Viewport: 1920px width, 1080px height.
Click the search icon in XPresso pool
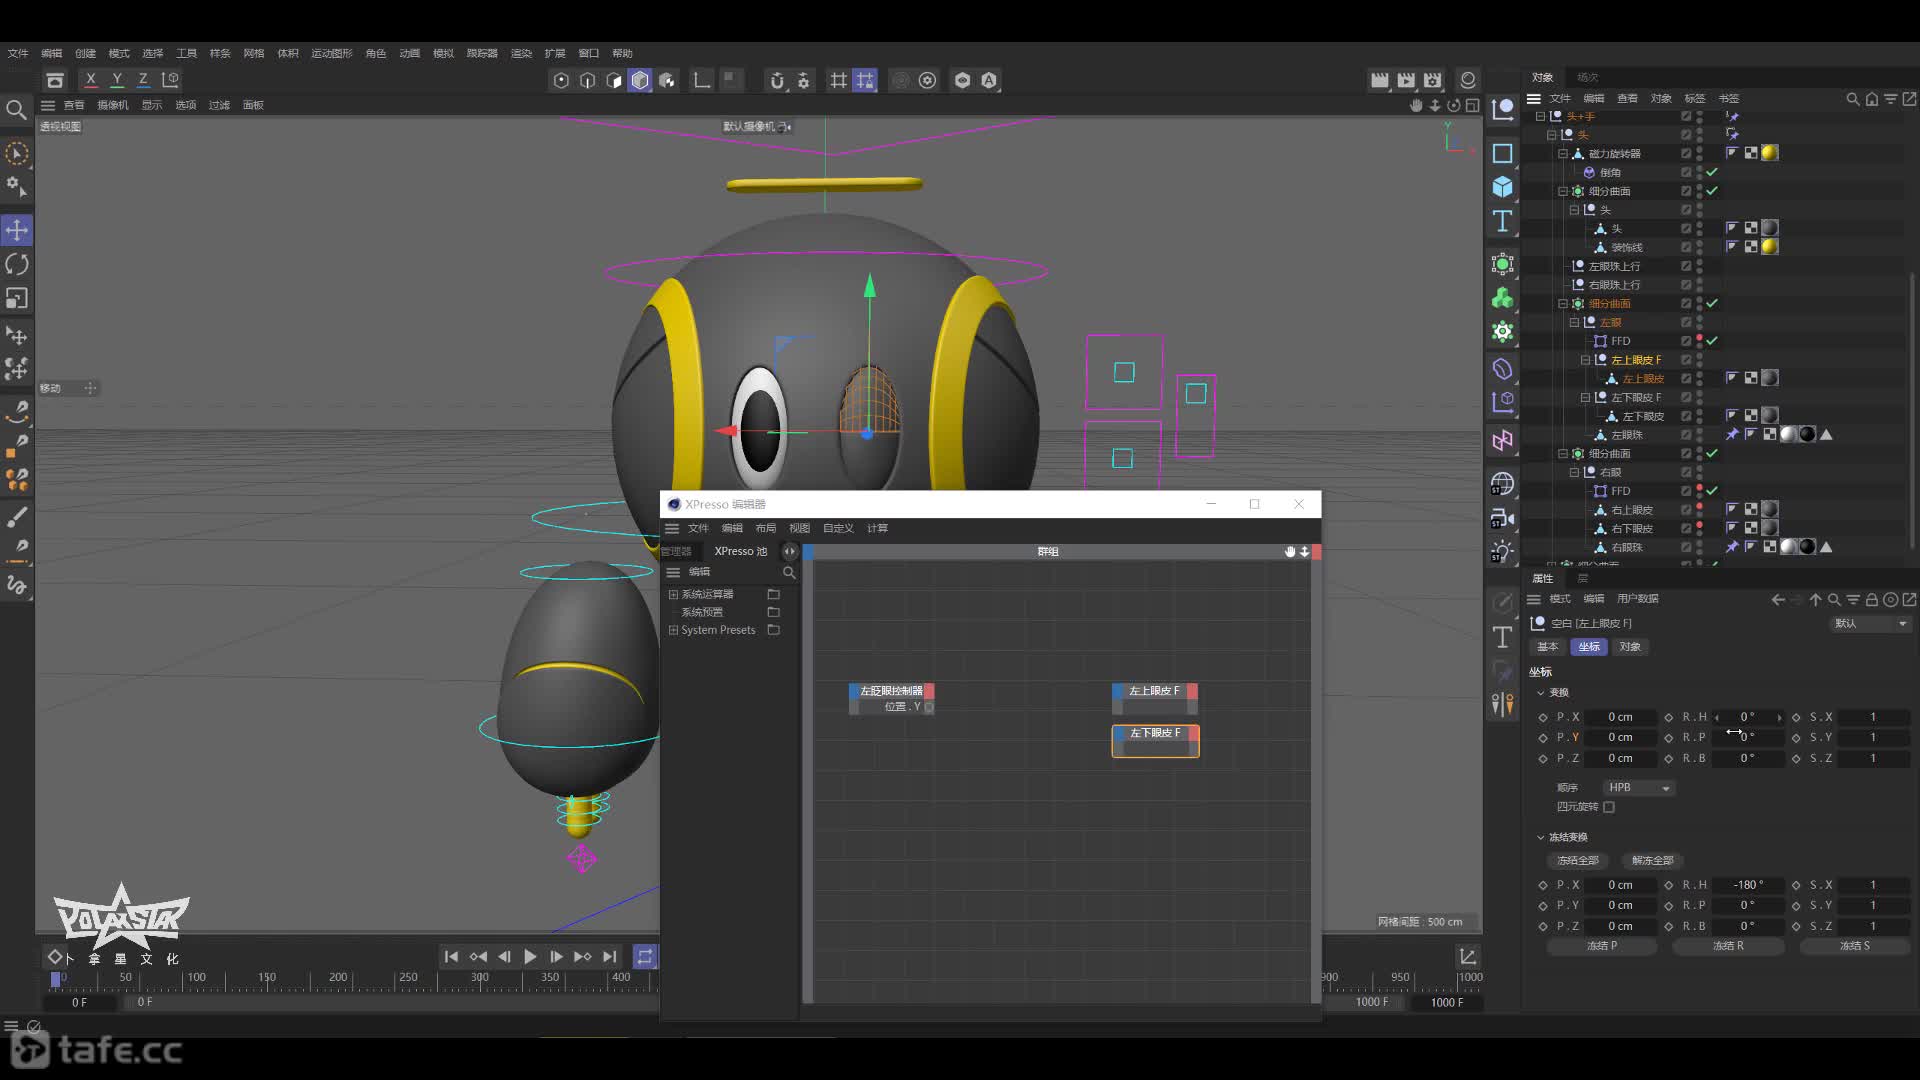point(788,572)
